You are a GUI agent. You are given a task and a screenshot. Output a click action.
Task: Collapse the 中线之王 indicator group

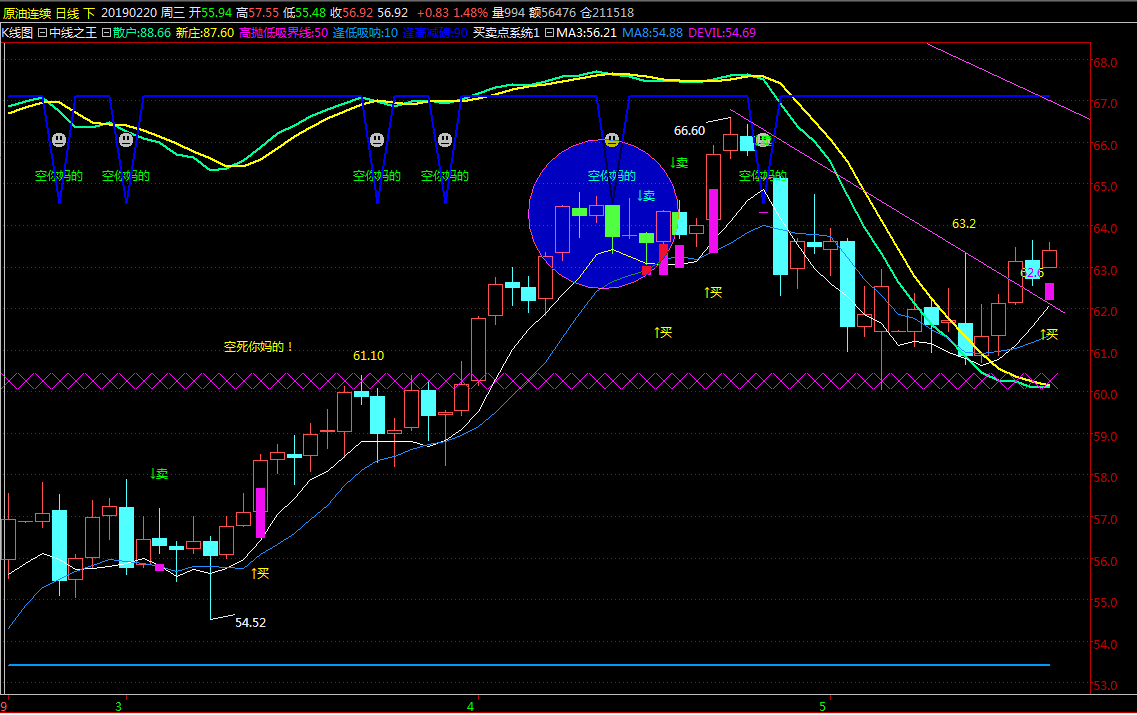point(43,32)
